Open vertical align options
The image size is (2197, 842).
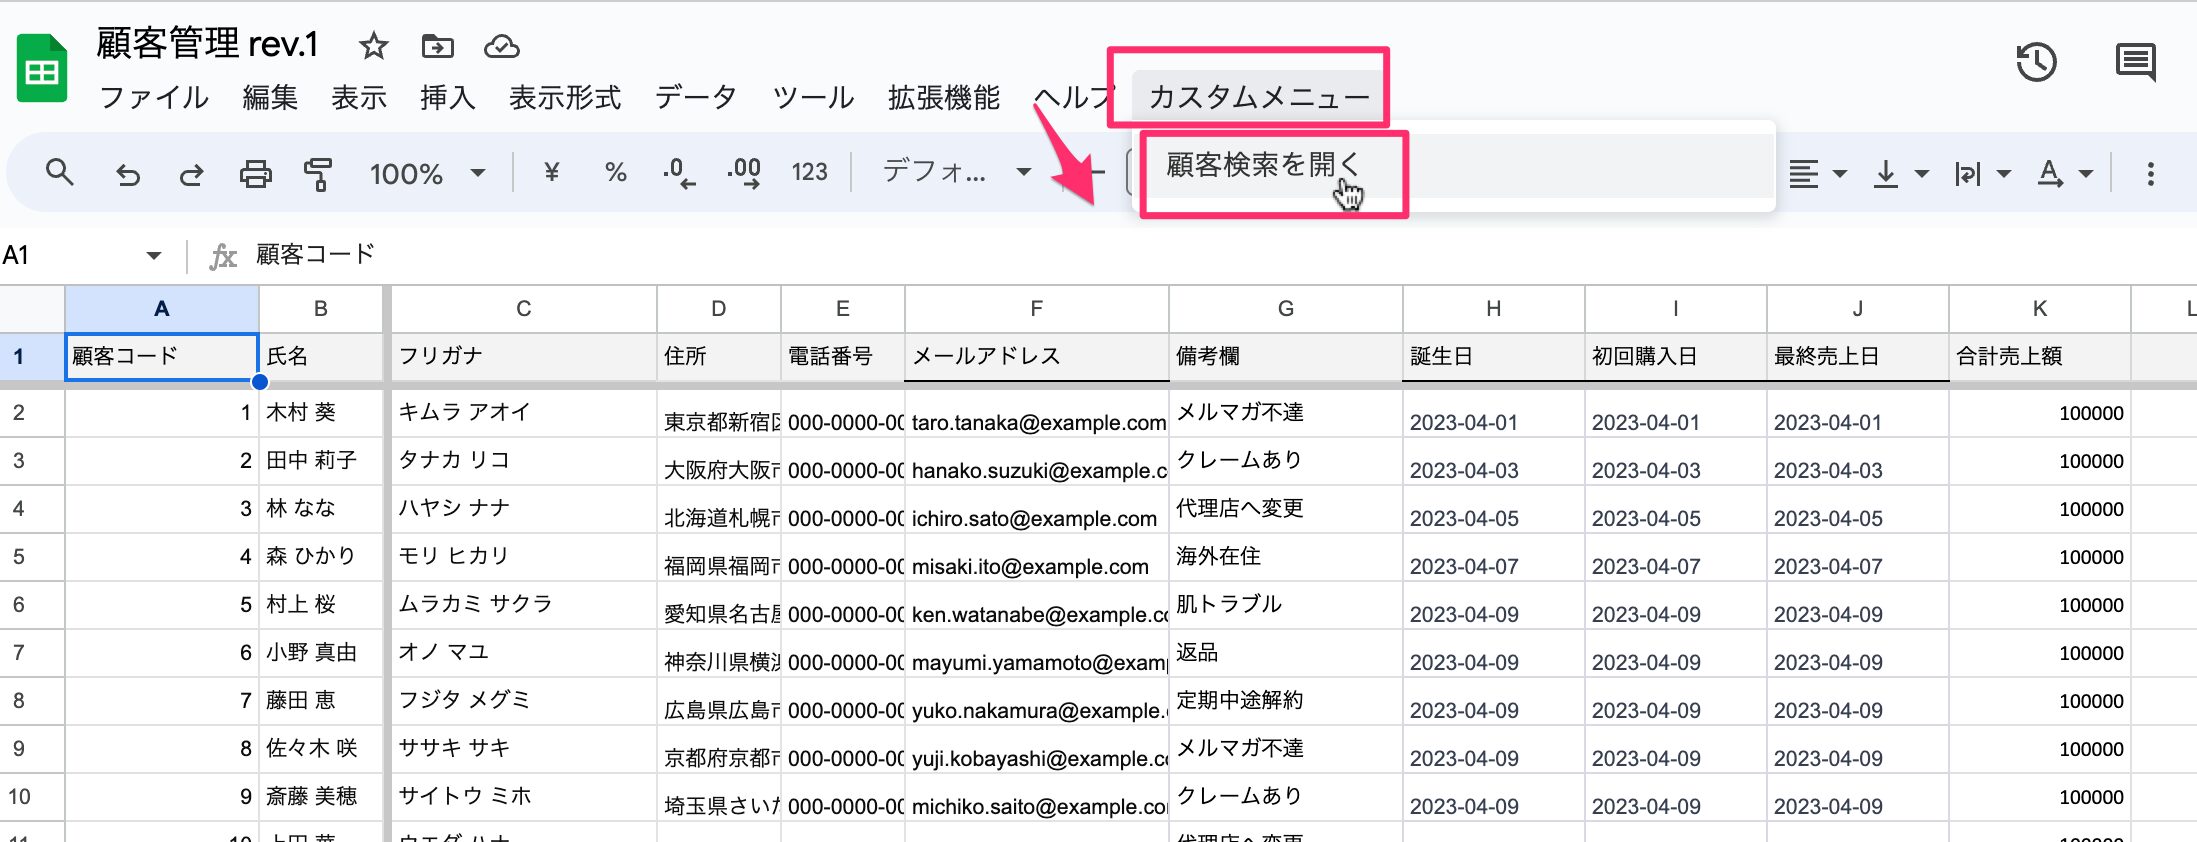[x=1900, y=174]
